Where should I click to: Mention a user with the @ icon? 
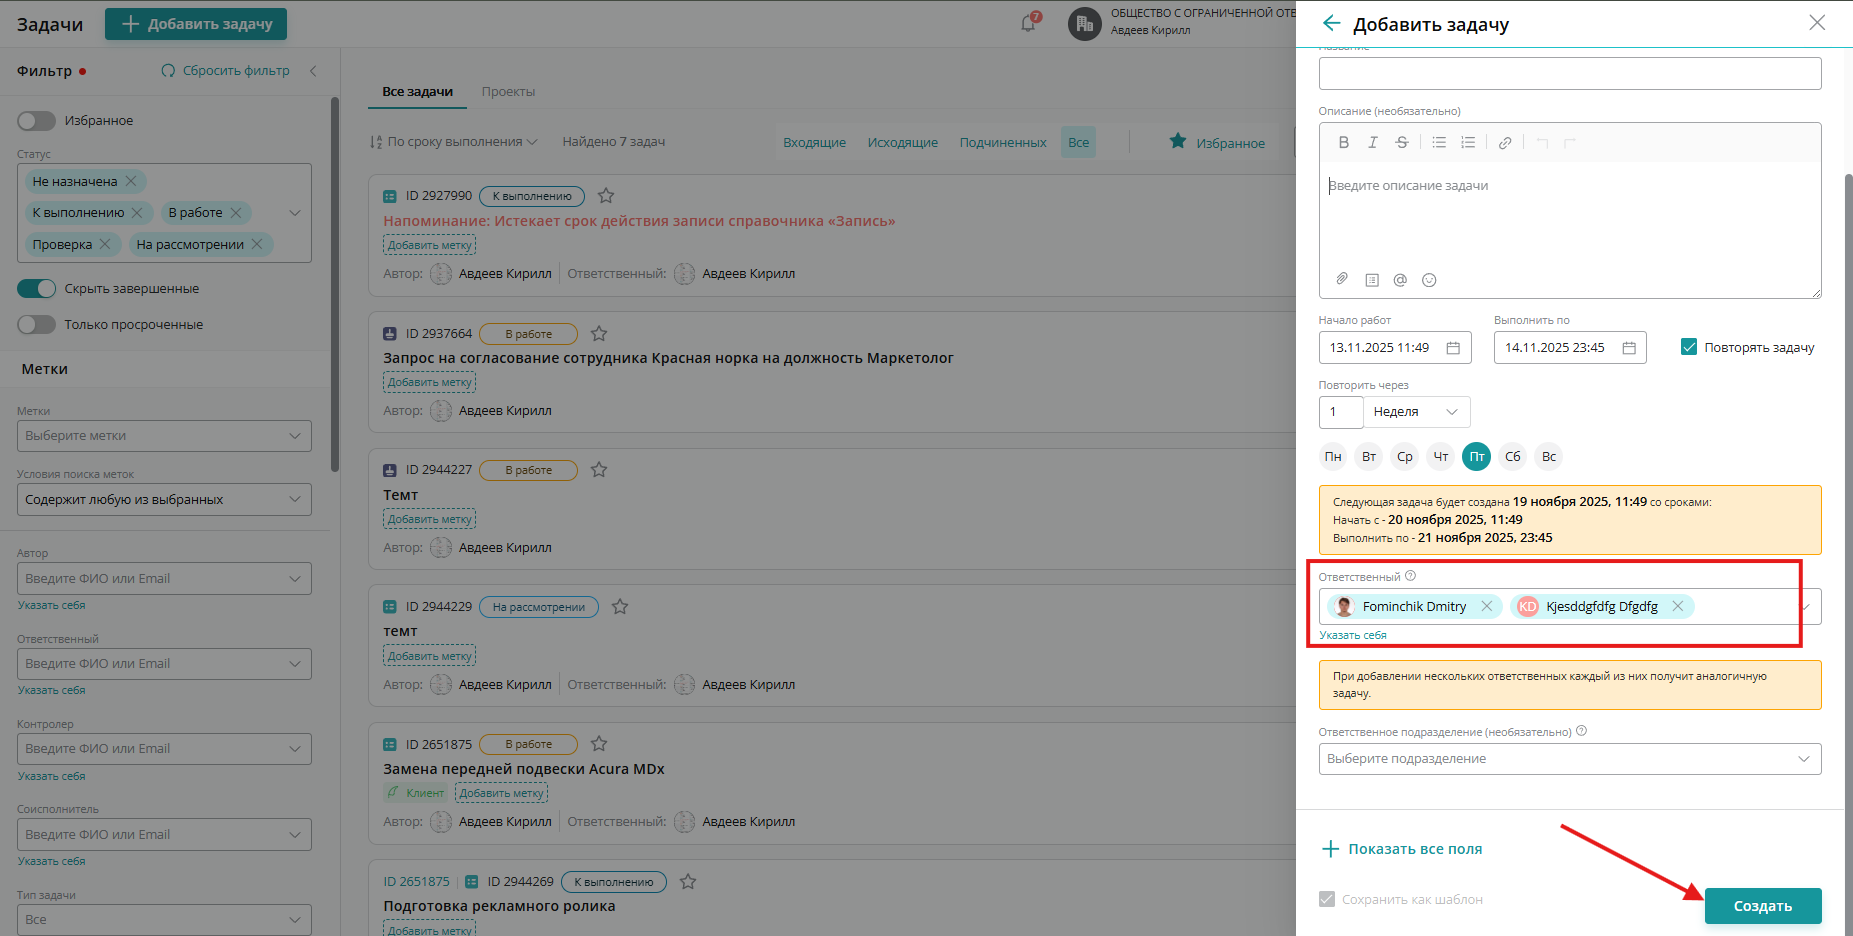pos(1400,280)
